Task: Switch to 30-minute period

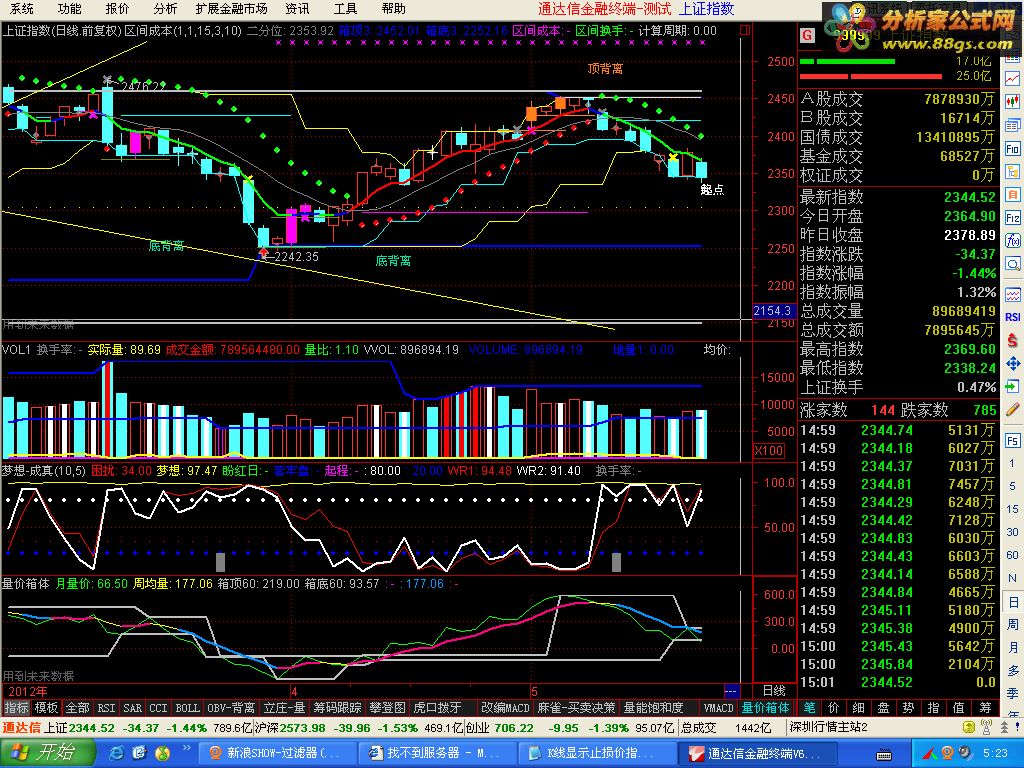Action: tap(1013, 532)
